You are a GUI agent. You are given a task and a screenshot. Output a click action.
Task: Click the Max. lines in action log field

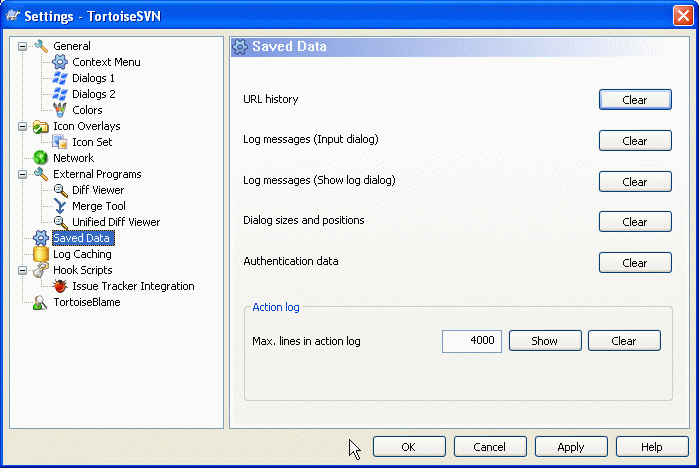(472, 341)
